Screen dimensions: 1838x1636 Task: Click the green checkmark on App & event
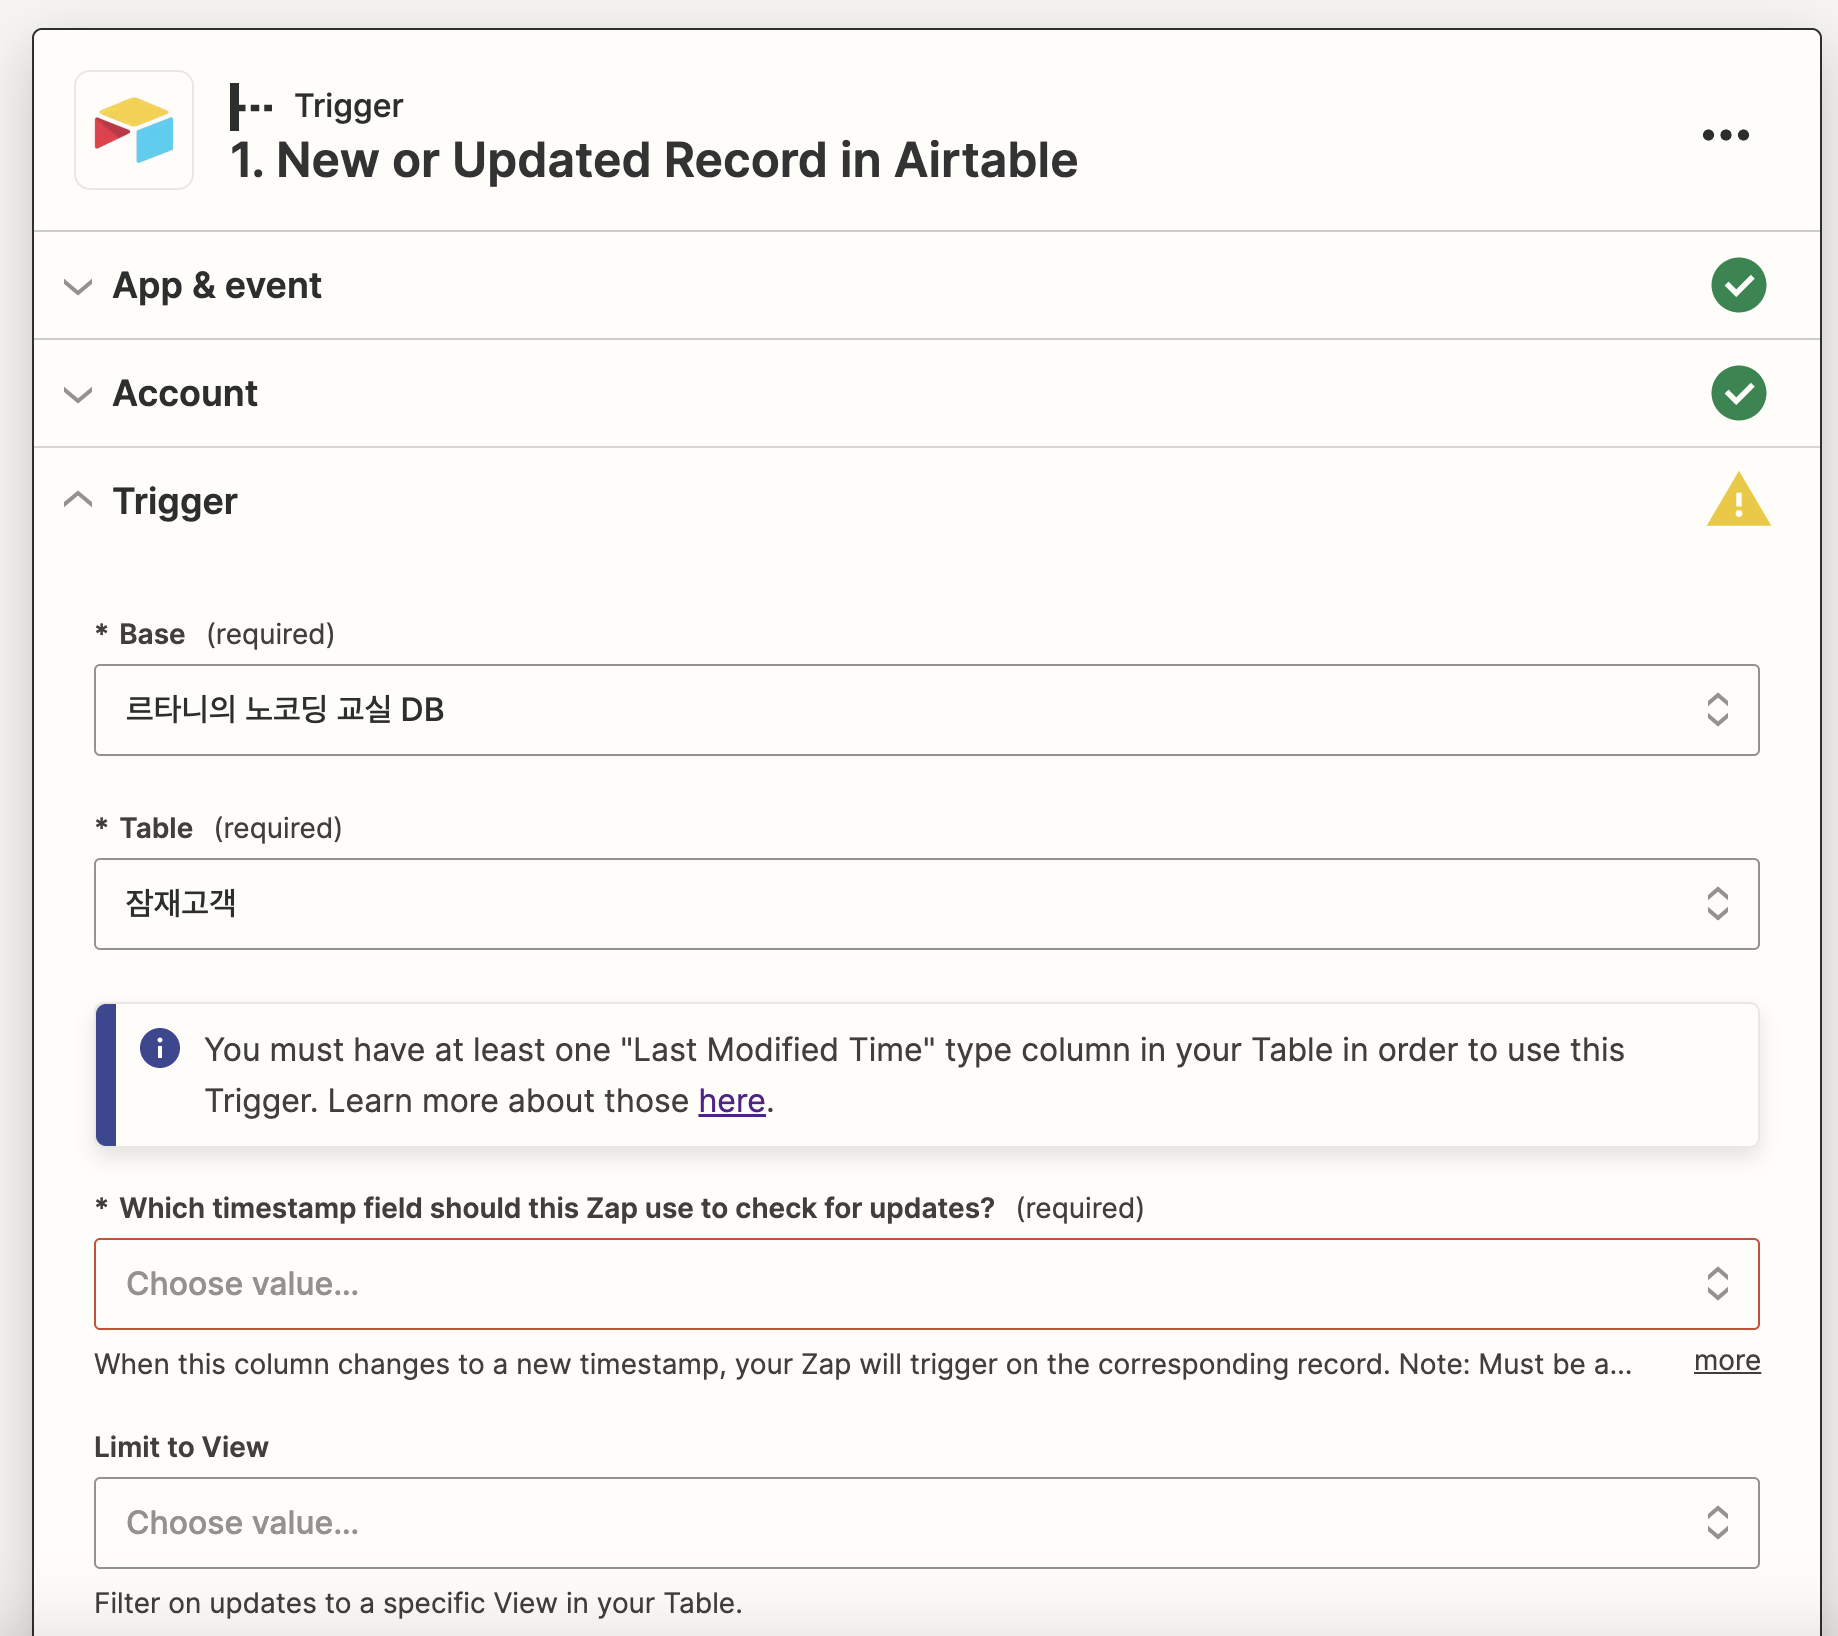[x=1738, y=285]
